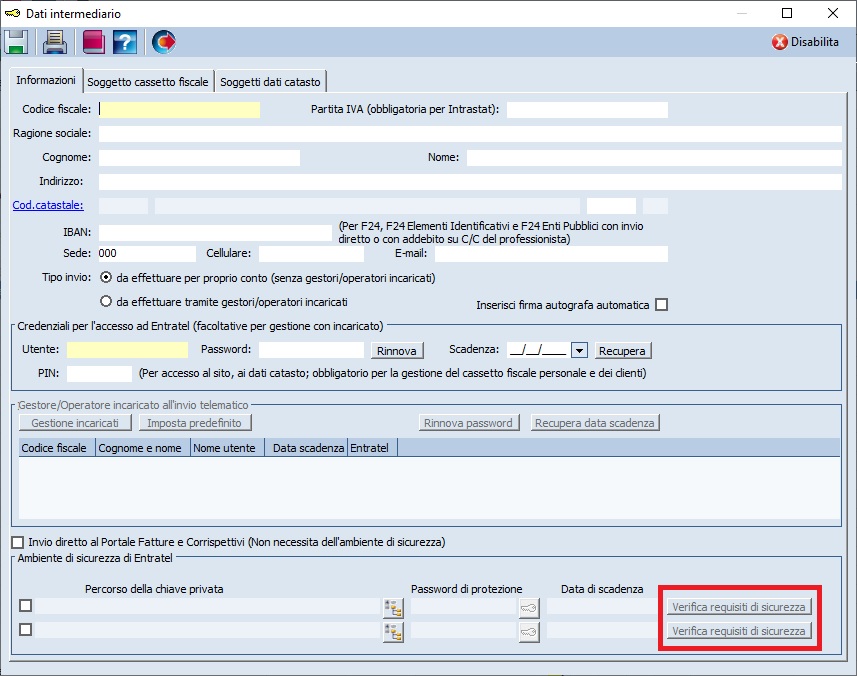857x676 pixels.
Task: Click the Rinnova button next to Password
Action: [x=397, y=351]
